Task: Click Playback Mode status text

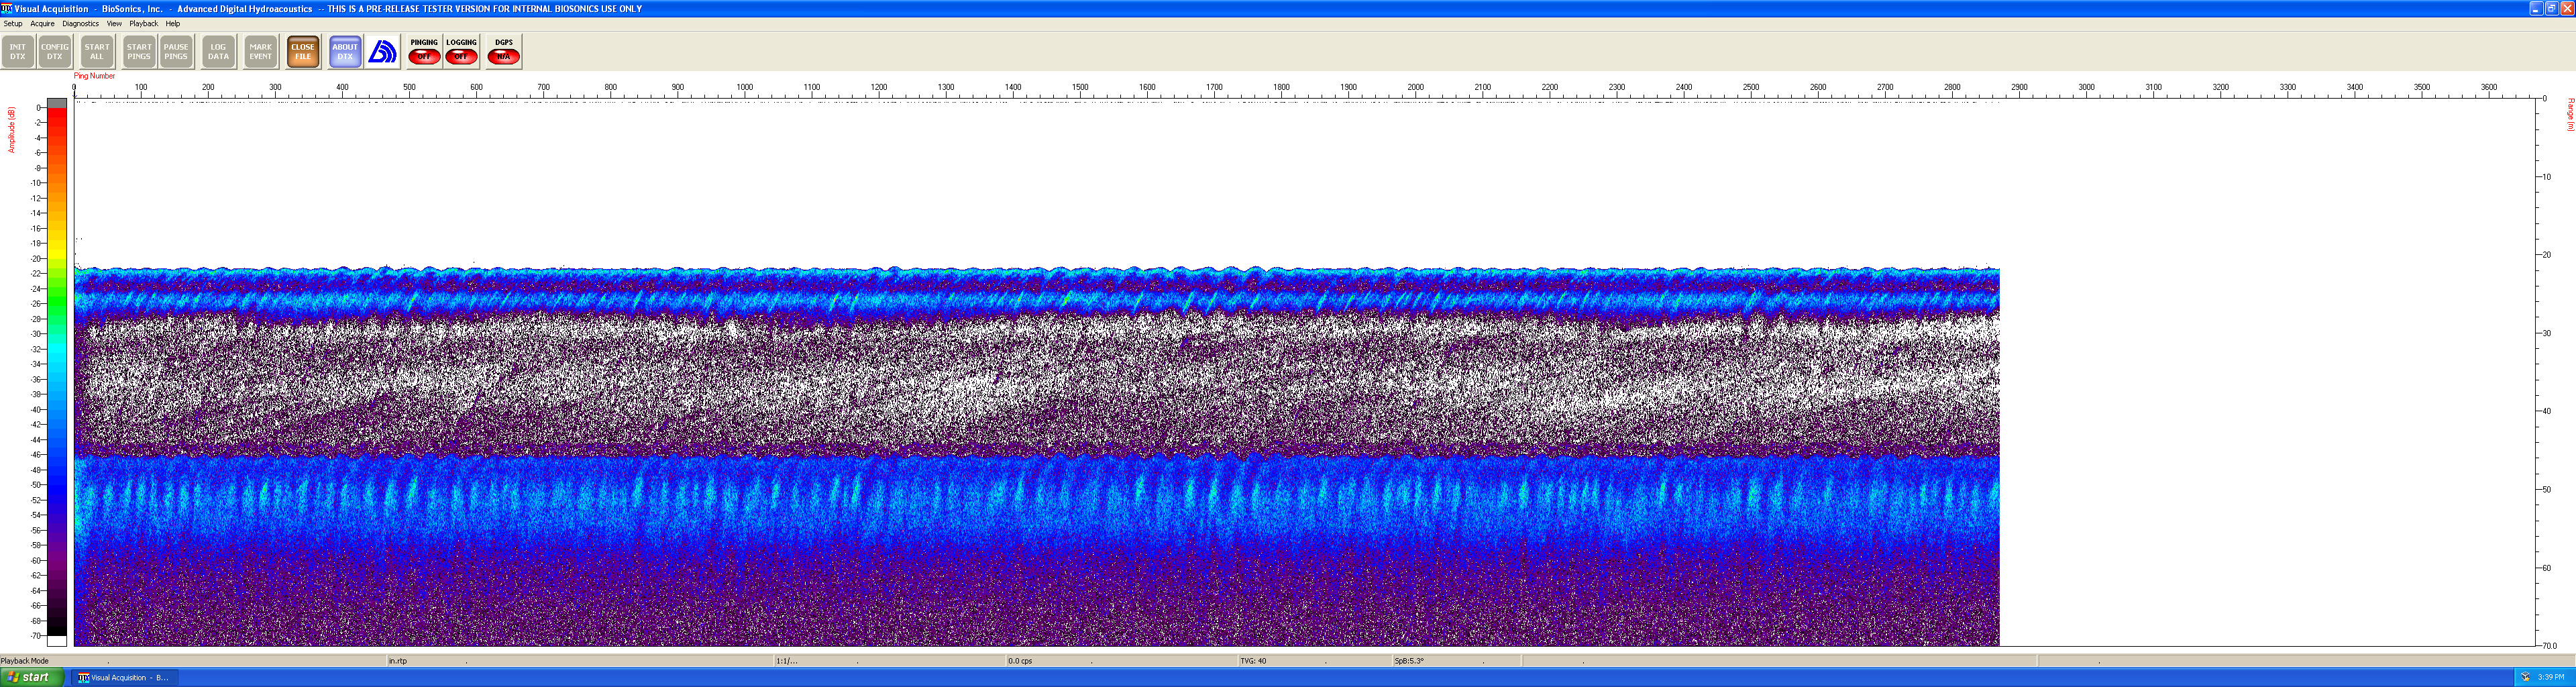Action: pos(25,661)
